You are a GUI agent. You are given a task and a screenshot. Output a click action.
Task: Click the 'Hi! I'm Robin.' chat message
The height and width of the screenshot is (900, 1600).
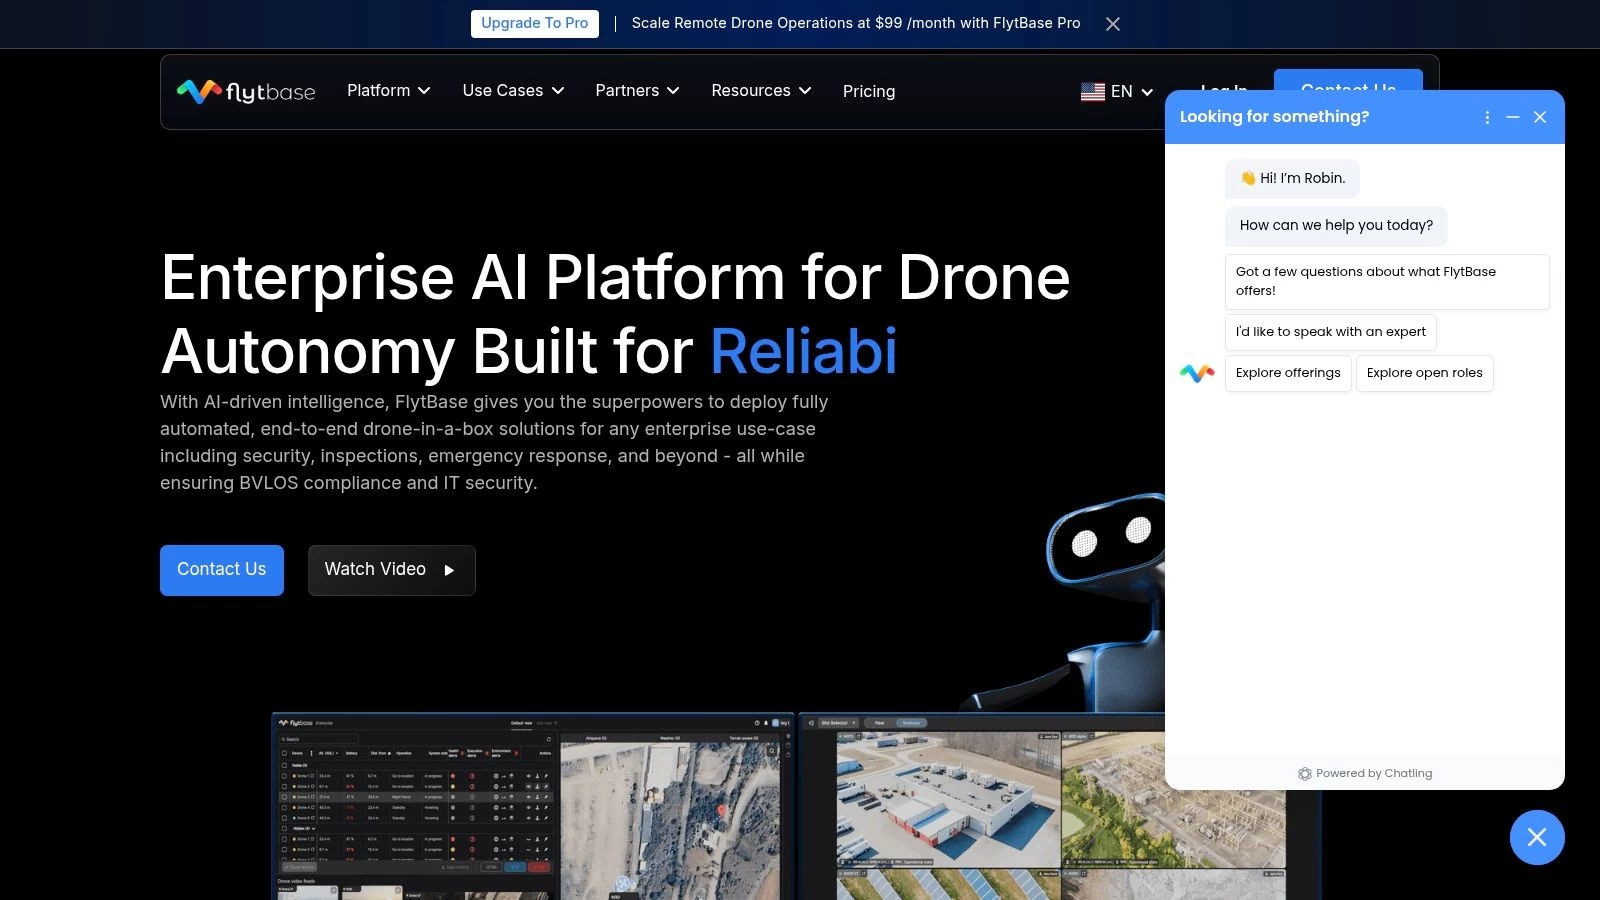(x=1292, y=179)
